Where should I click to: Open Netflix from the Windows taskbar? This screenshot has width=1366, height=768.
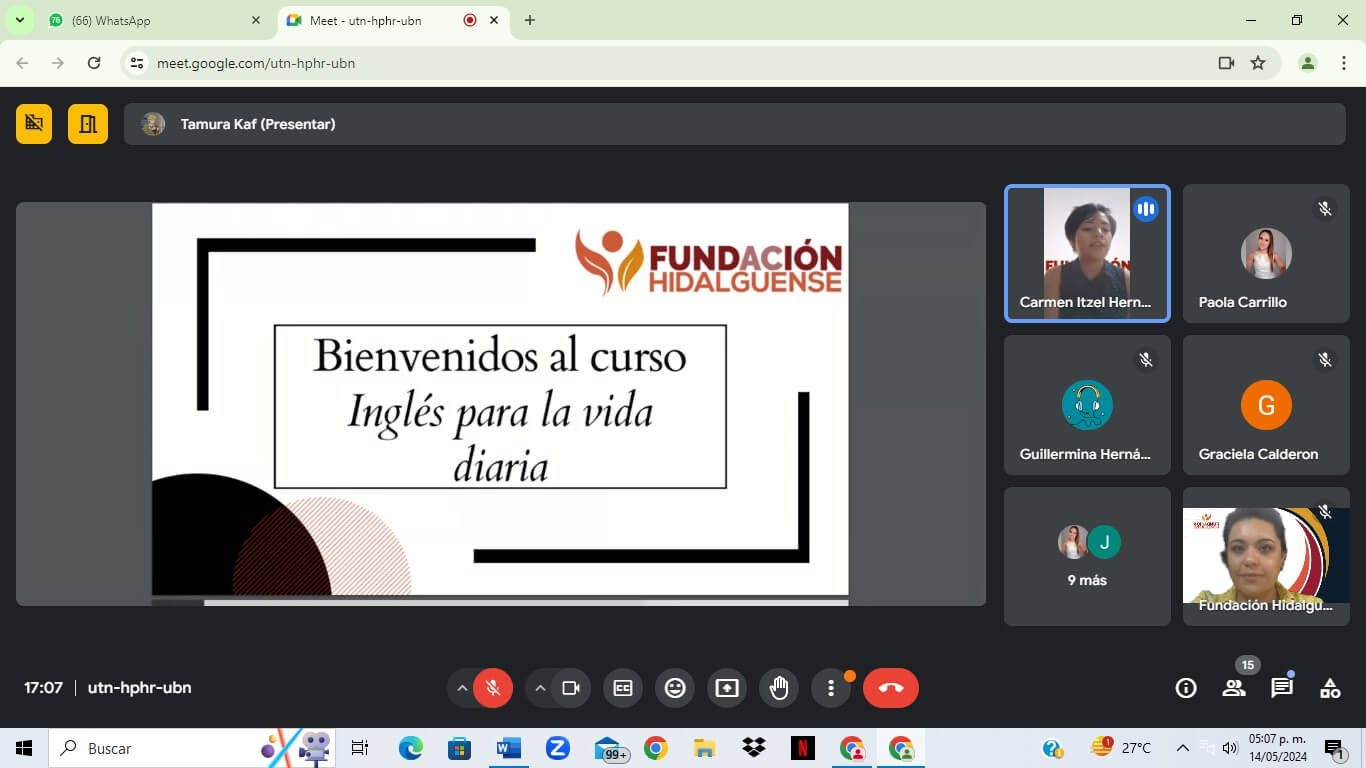pyautogui.click(x=802, y=748)
